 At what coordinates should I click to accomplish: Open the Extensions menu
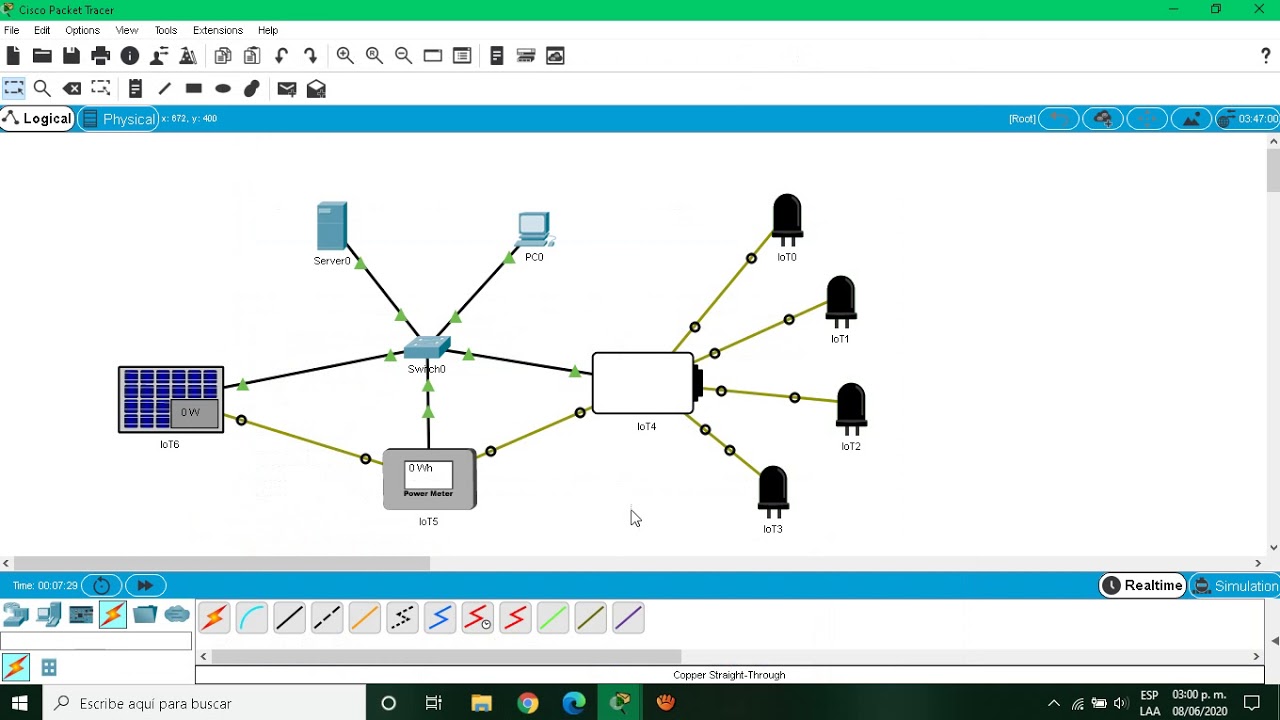tap(218, 30)
